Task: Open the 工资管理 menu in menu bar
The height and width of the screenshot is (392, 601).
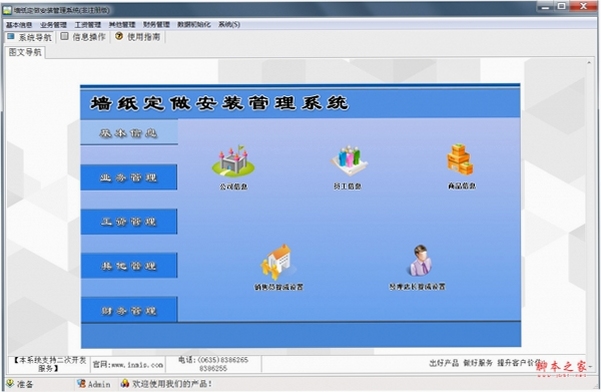Action: (x=88, y=25)
